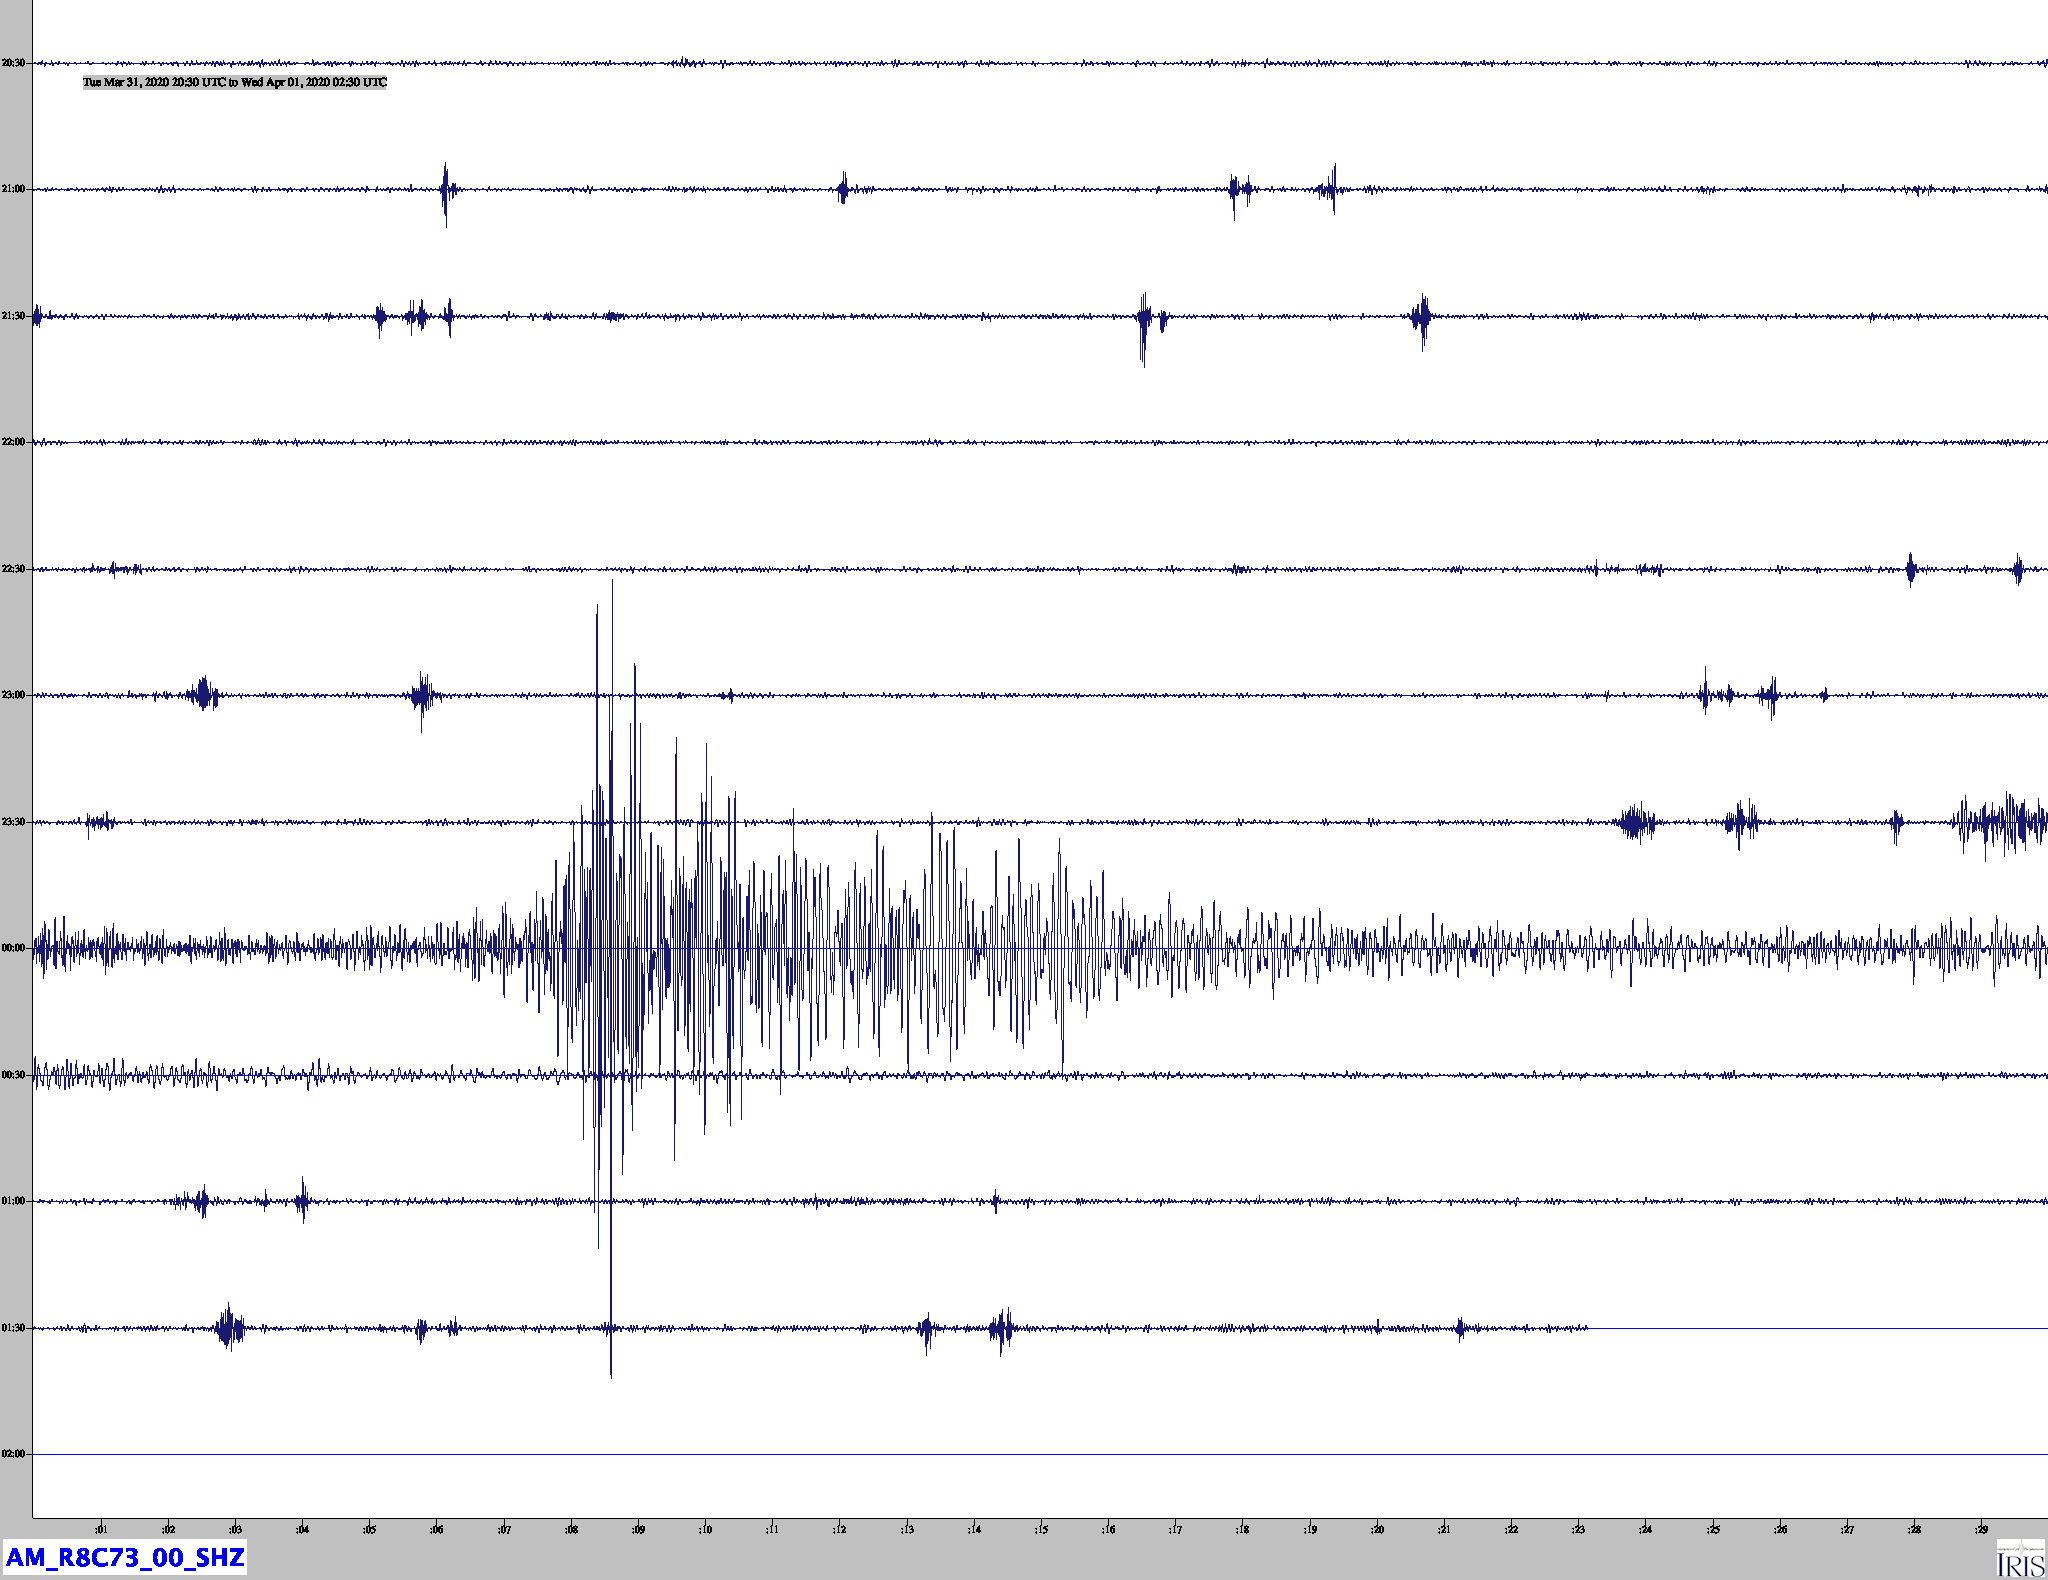Select the 20:30 time label
2048x1580 pixels.
[13, 63]
